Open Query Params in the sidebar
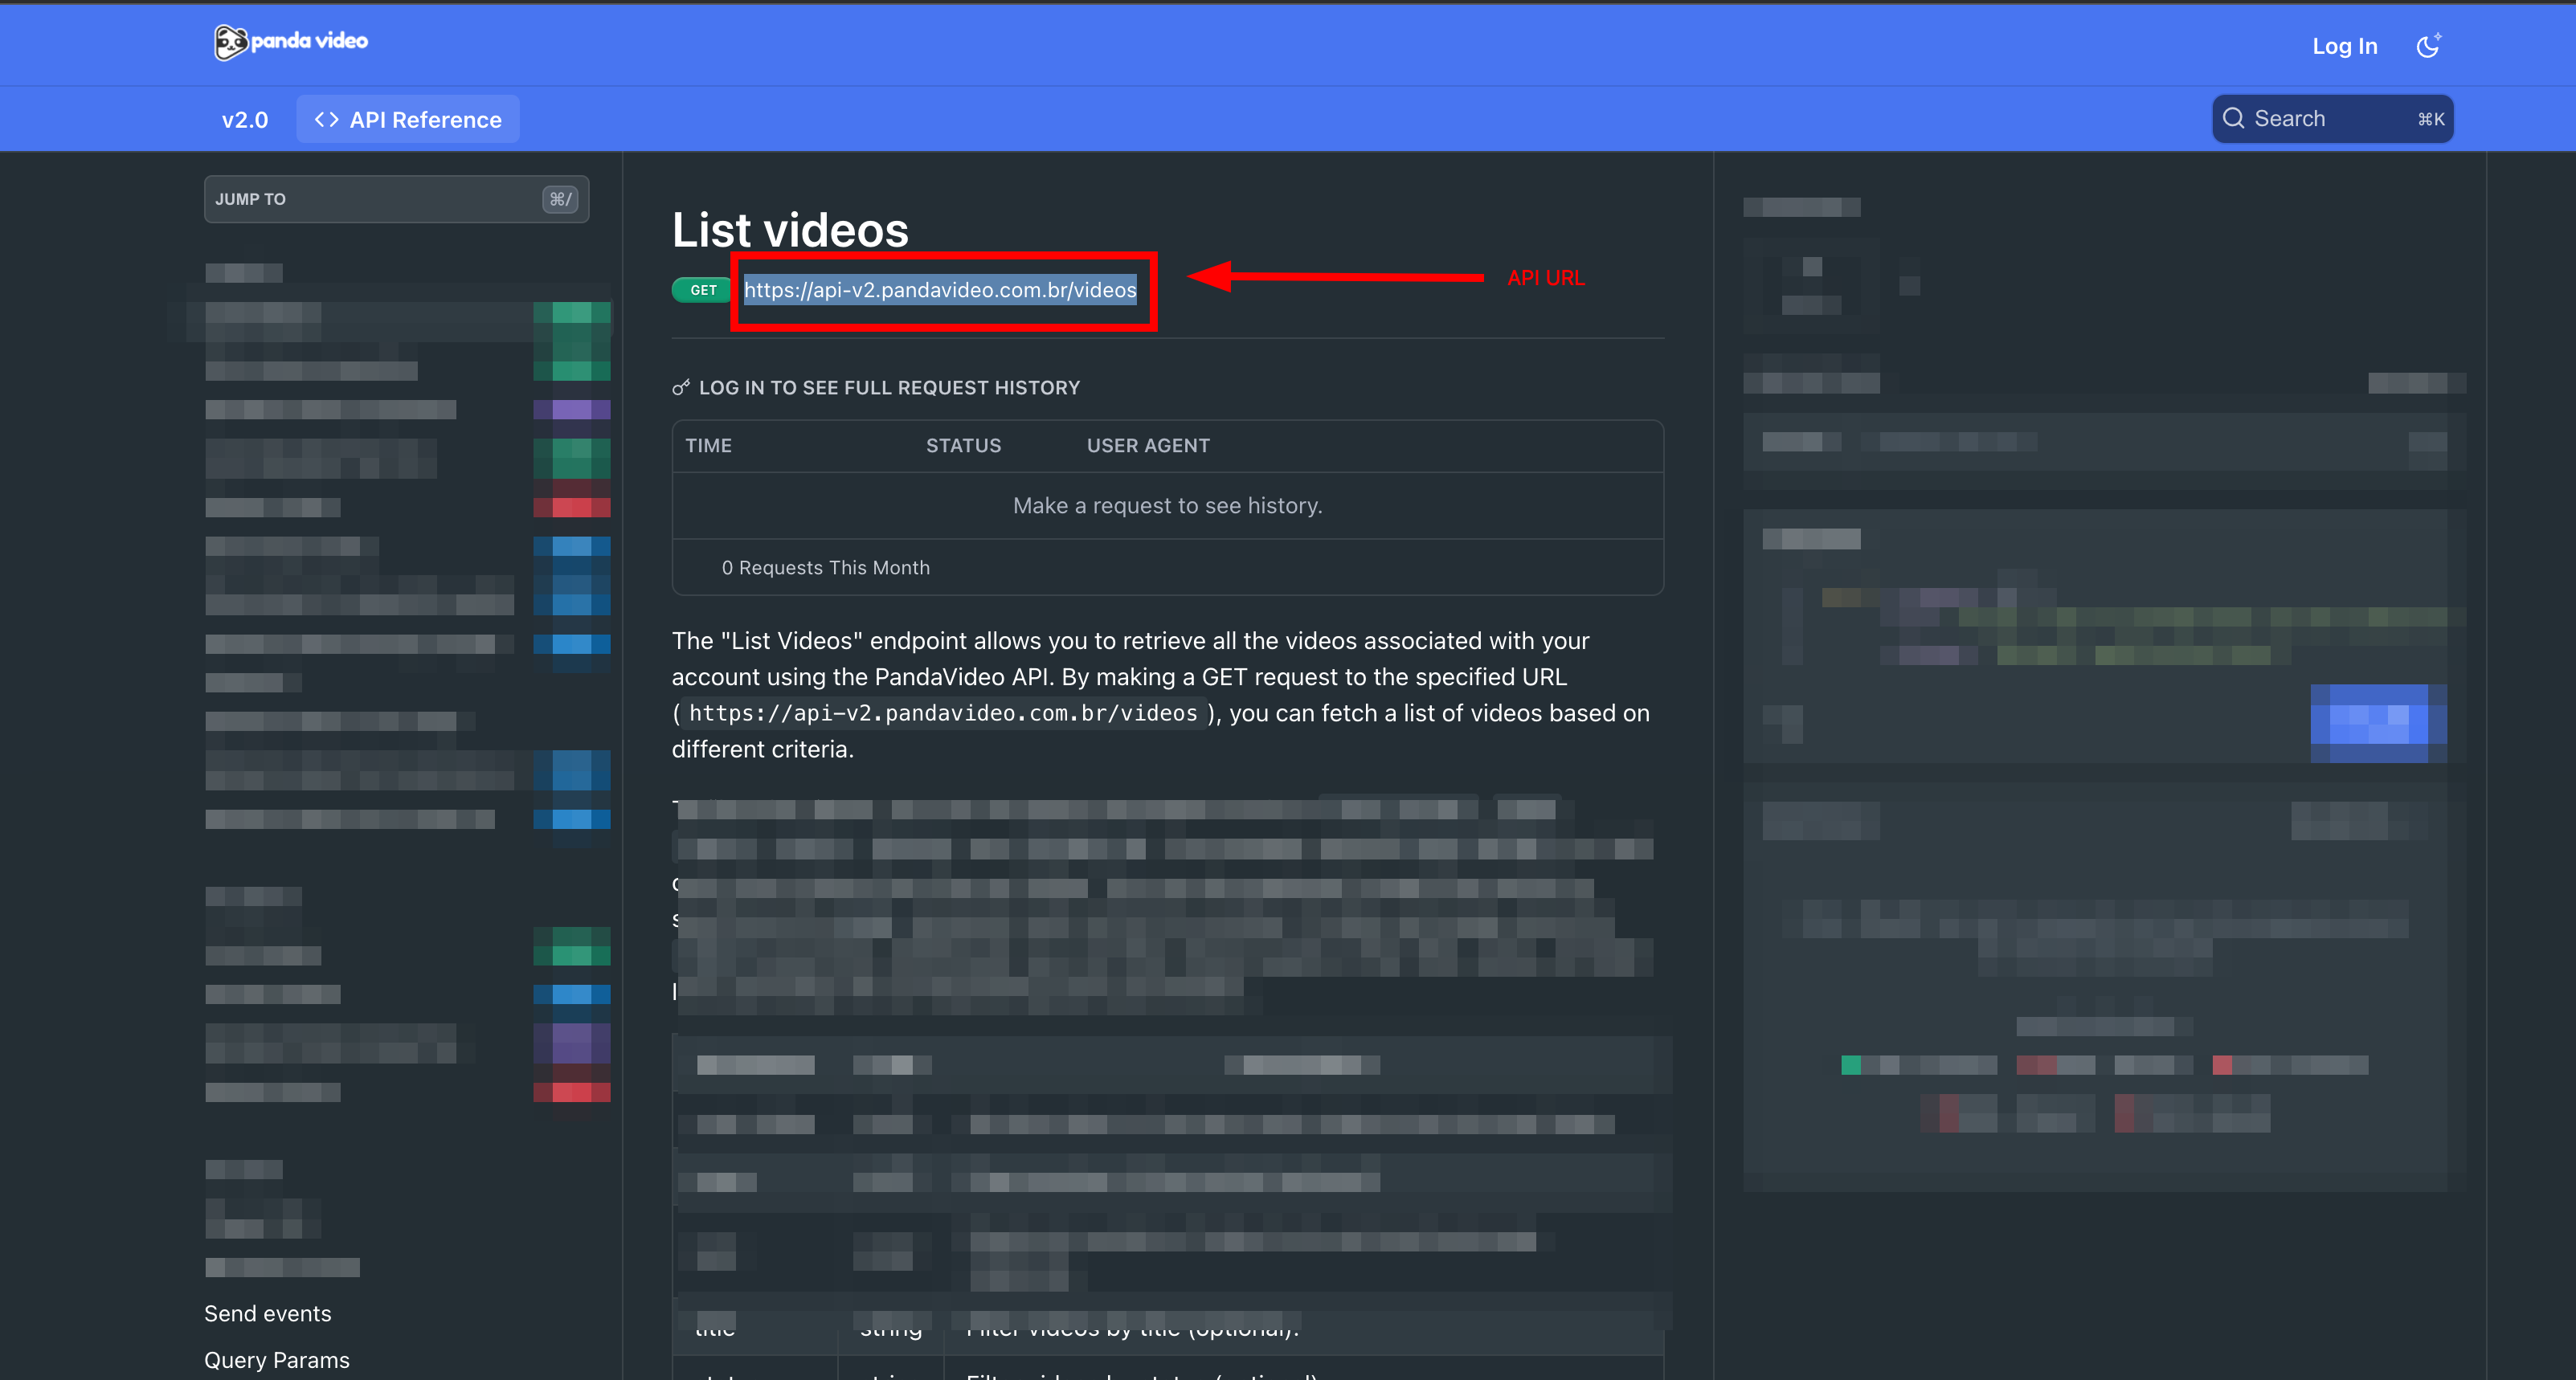This screenshot has height=1380, width=2576. pos(276,1360)
